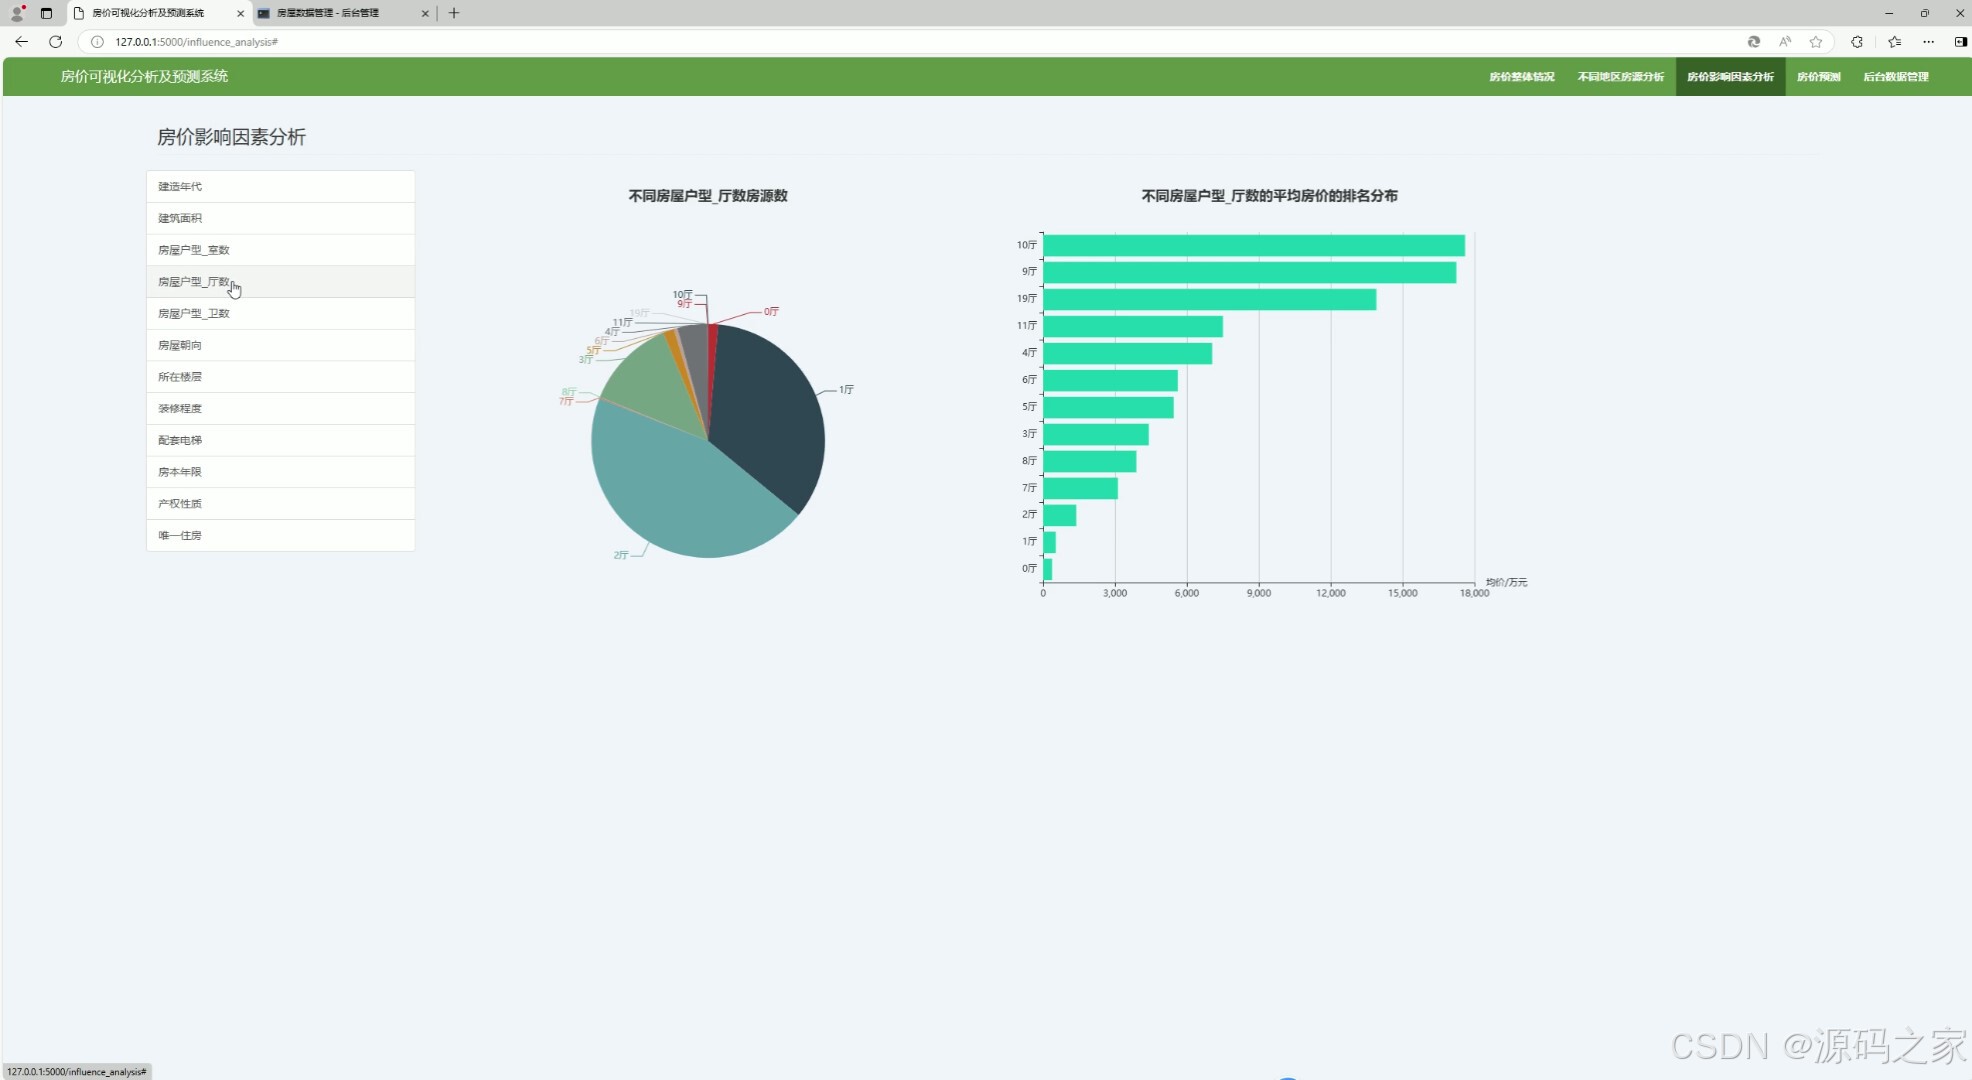The height and width of the screenshot is (1080, 1972).
Task: Open browser settings three-dot menu
Action: coord(1928,42)
